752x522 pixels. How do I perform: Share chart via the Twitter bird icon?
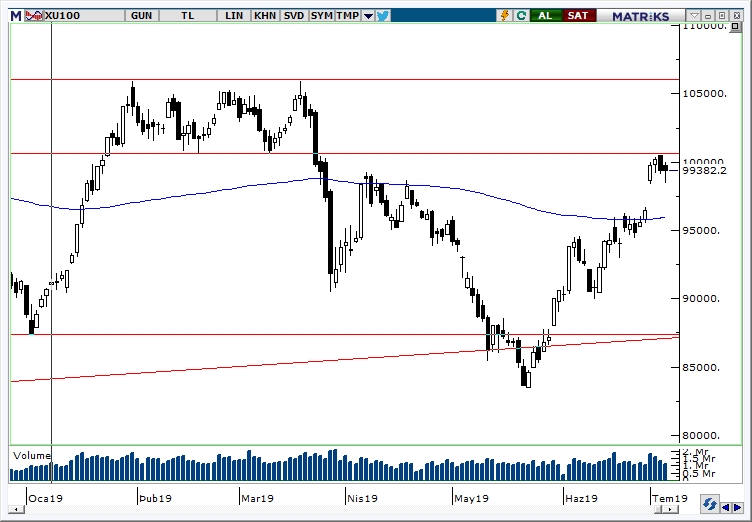pyautogui.click(x=383, y=16)
